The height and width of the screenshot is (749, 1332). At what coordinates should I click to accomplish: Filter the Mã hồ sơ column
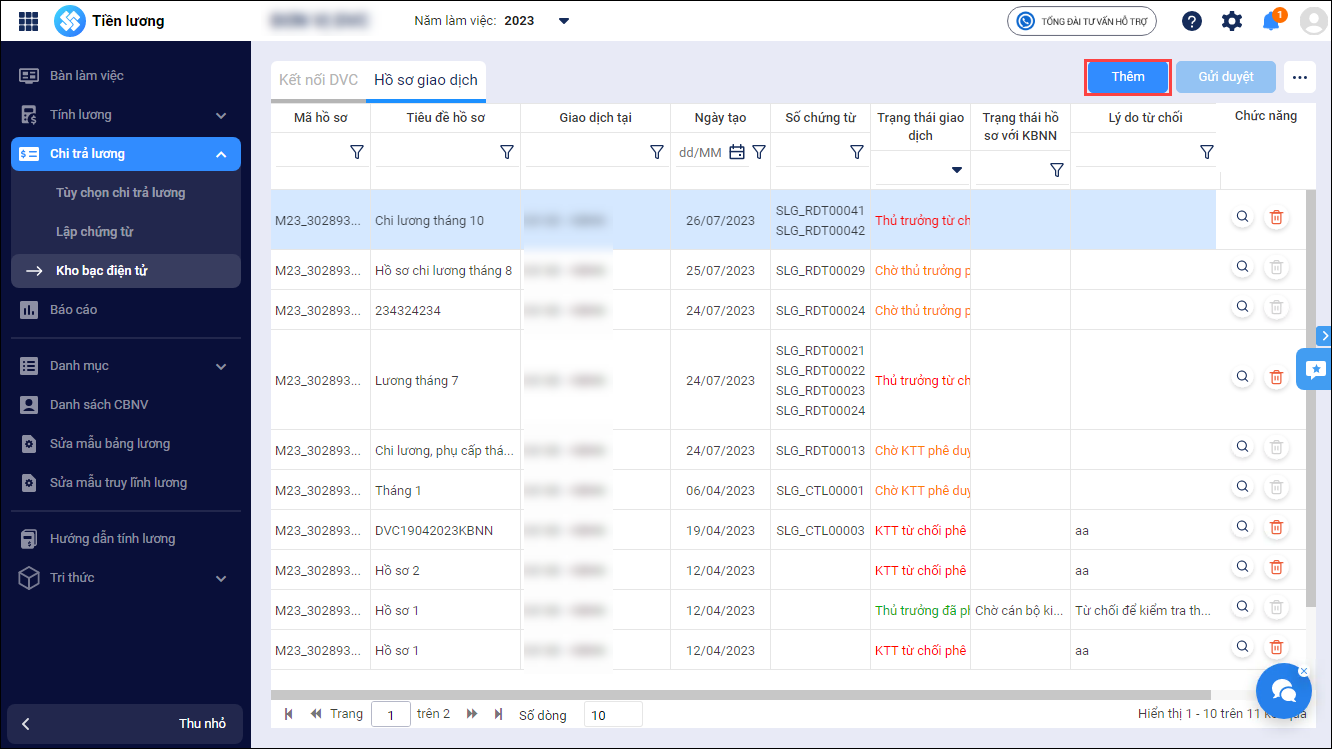tap(356, 152)
